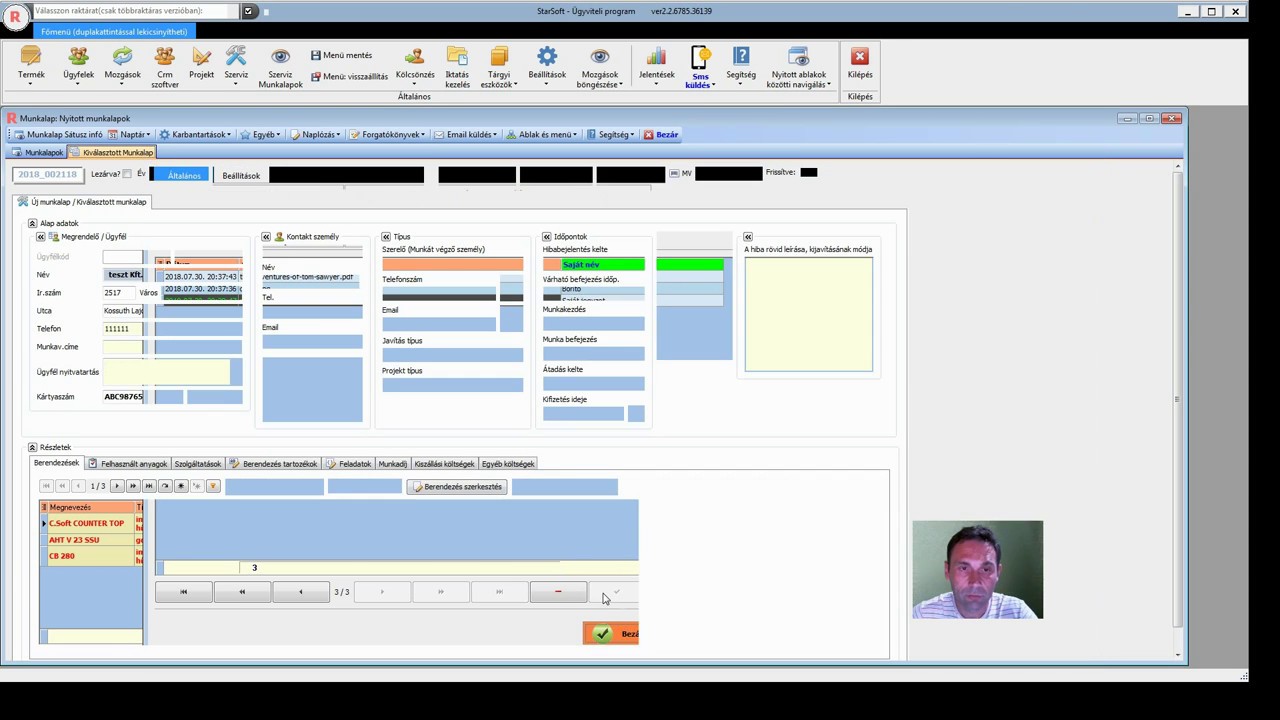Collapse the Megrendelő / Ügyfél panel
The height and width of the screenshot is (720, 1280).
41,237
